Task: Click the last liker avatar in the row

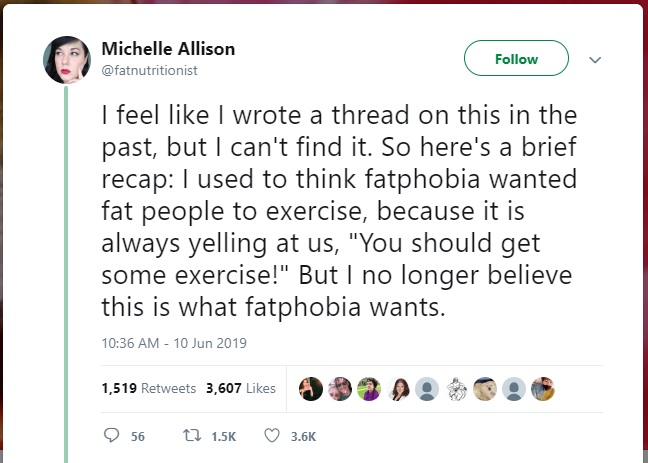Action: click(542, 389)
